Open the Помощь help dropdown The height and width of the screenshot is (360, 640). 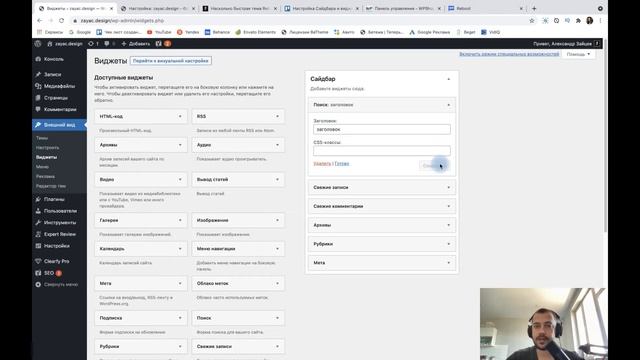pos(578,54)
